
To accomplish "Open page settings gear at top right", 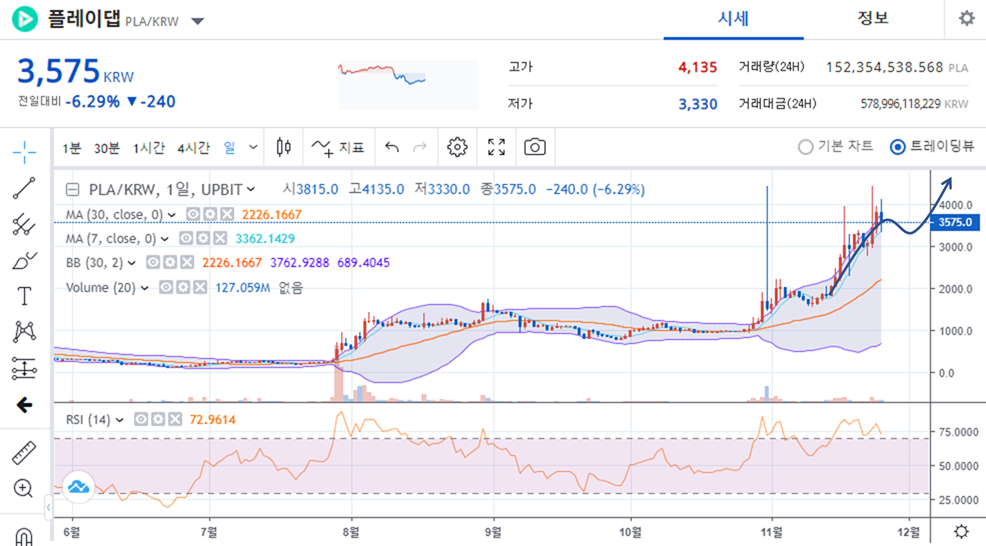I will (967, 18).
